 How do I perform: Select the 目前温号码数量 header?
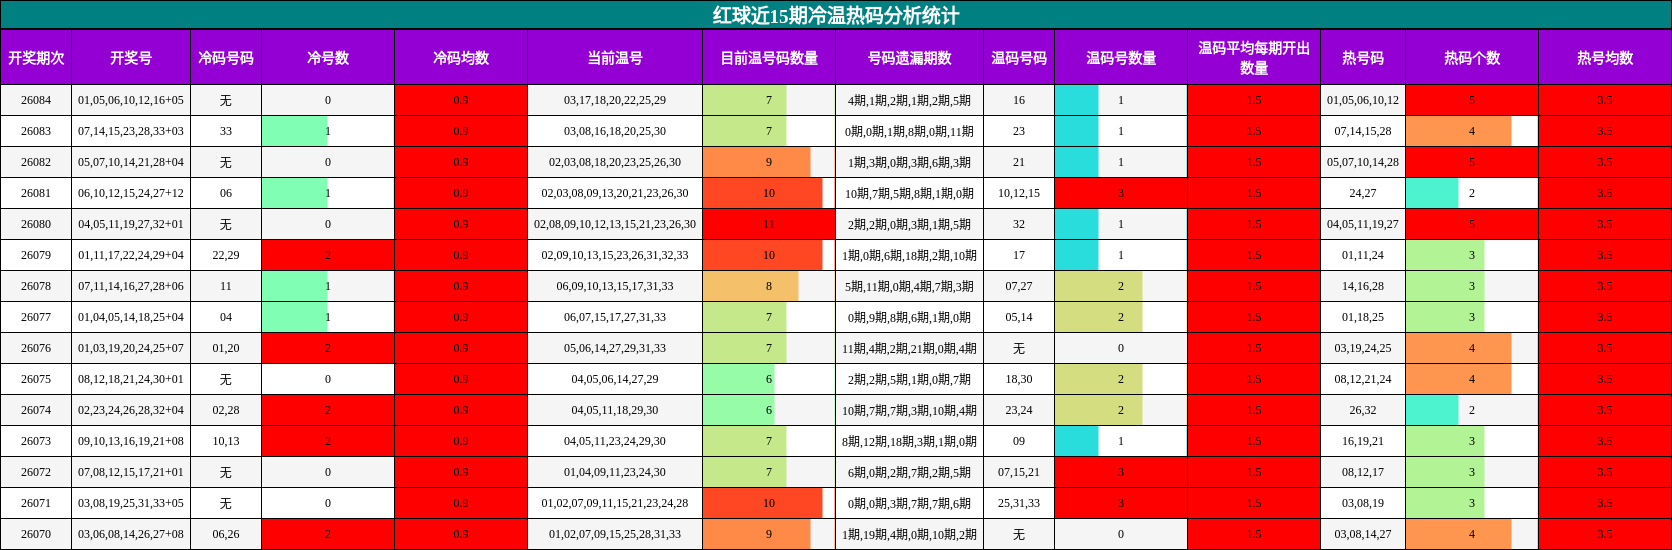(769, 58)
